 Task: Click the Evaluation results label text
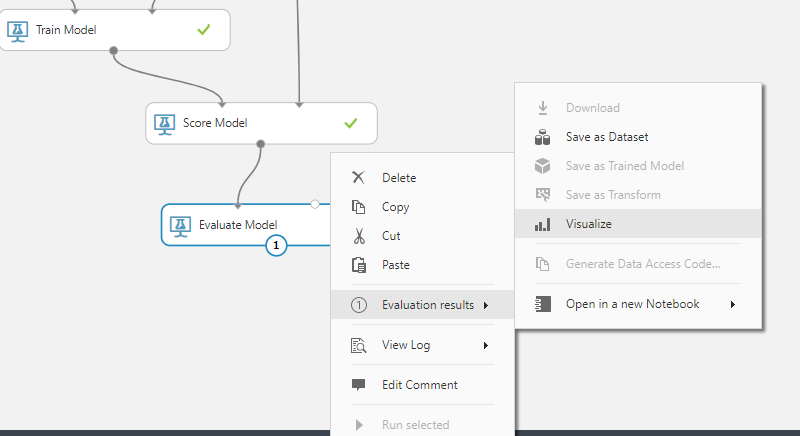coord(428,305)
